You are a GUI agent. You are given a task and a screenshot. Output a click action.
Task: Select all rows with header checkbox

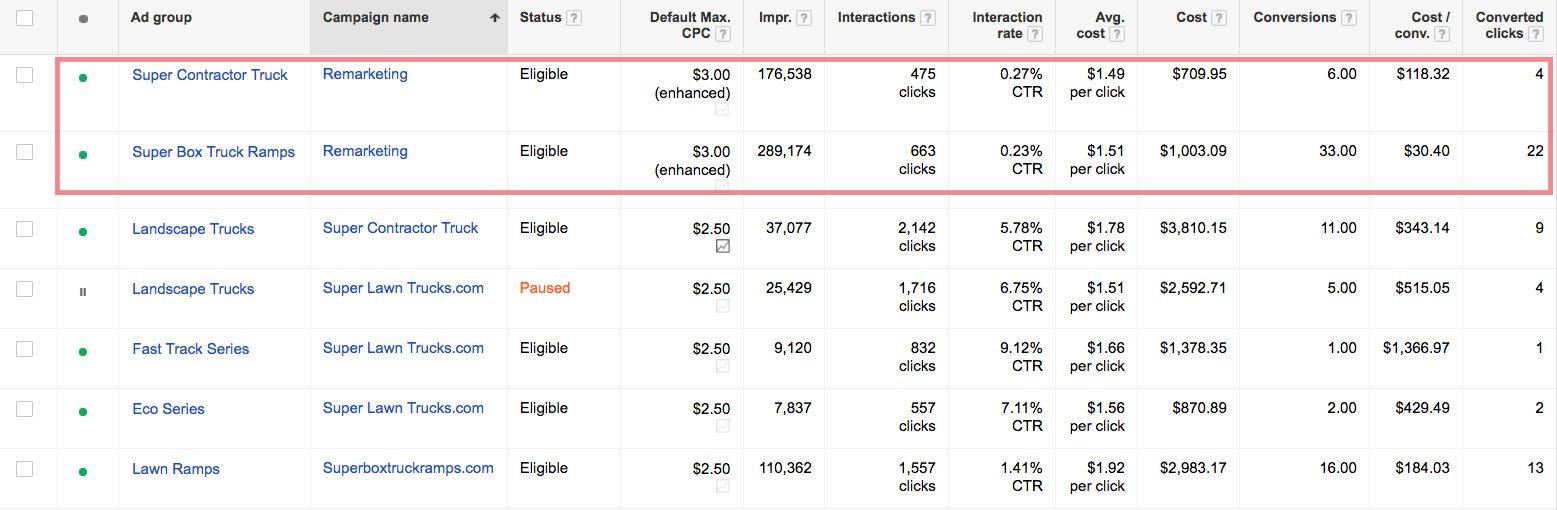(x=25, y=18)
